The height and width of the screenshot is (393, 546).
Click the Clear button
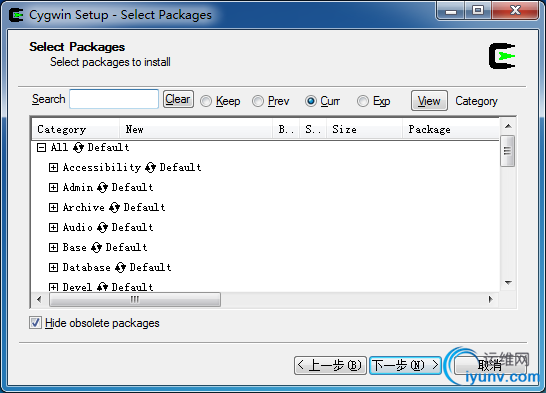[178, 99]
